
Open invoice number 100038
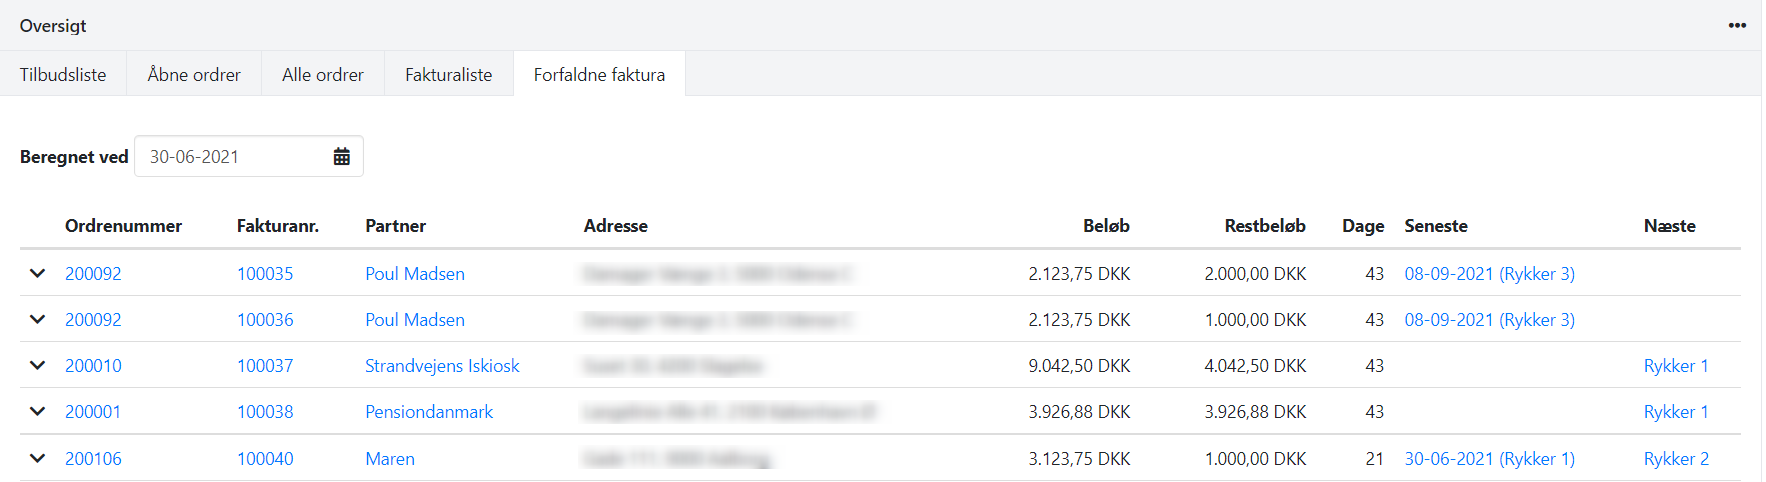(x=265, y=412)
